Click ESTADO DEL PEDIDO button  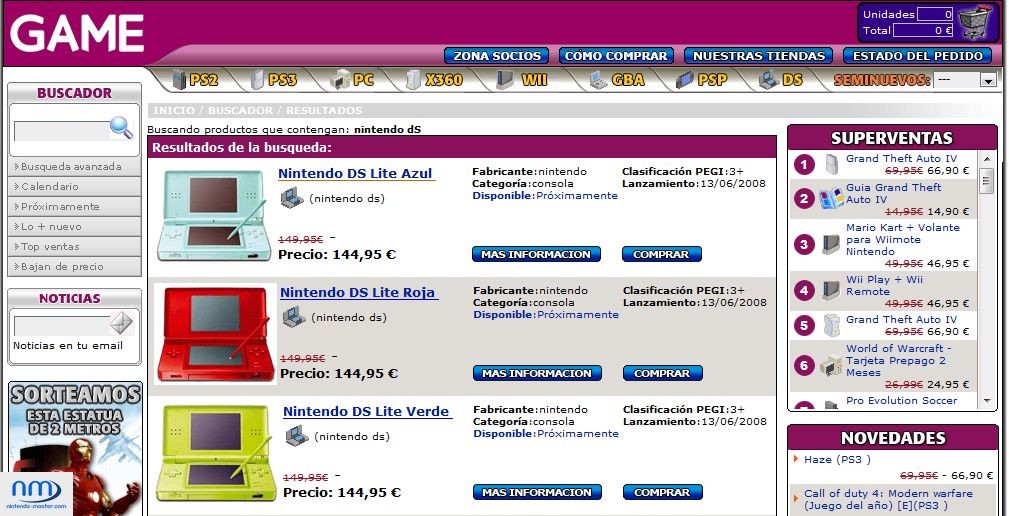(x=918, y=56)
